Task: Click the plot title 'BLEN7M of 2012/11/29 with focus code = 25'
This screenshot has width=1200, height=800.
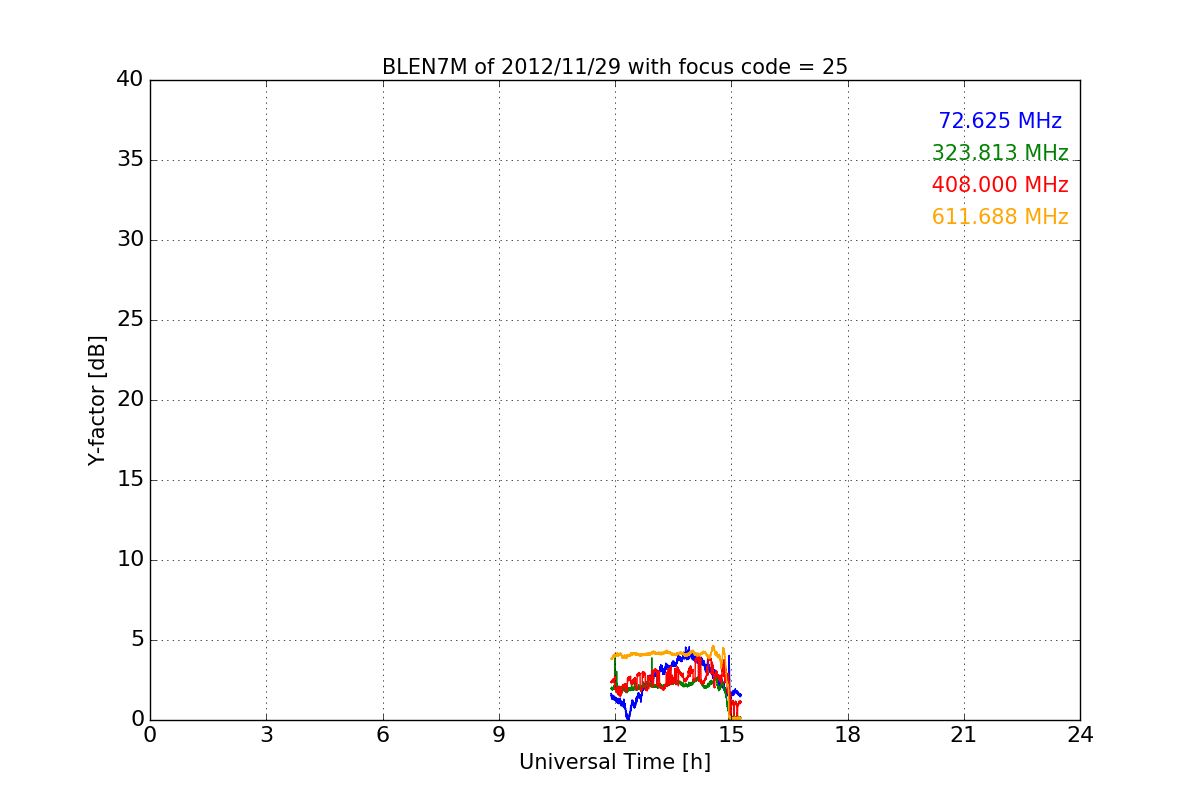Action: [x=614, y=67]
